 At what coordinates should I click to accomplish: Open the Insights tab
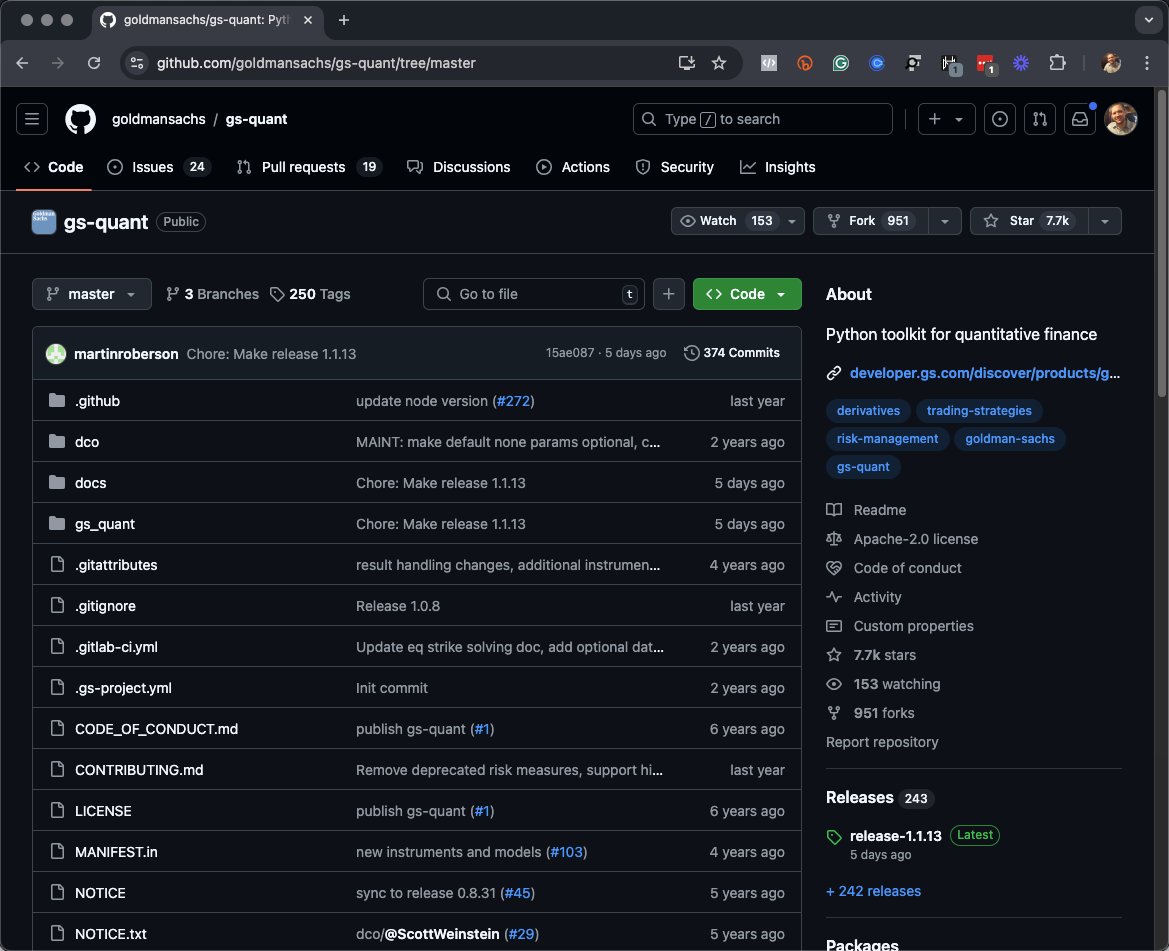tap(778, 168)
